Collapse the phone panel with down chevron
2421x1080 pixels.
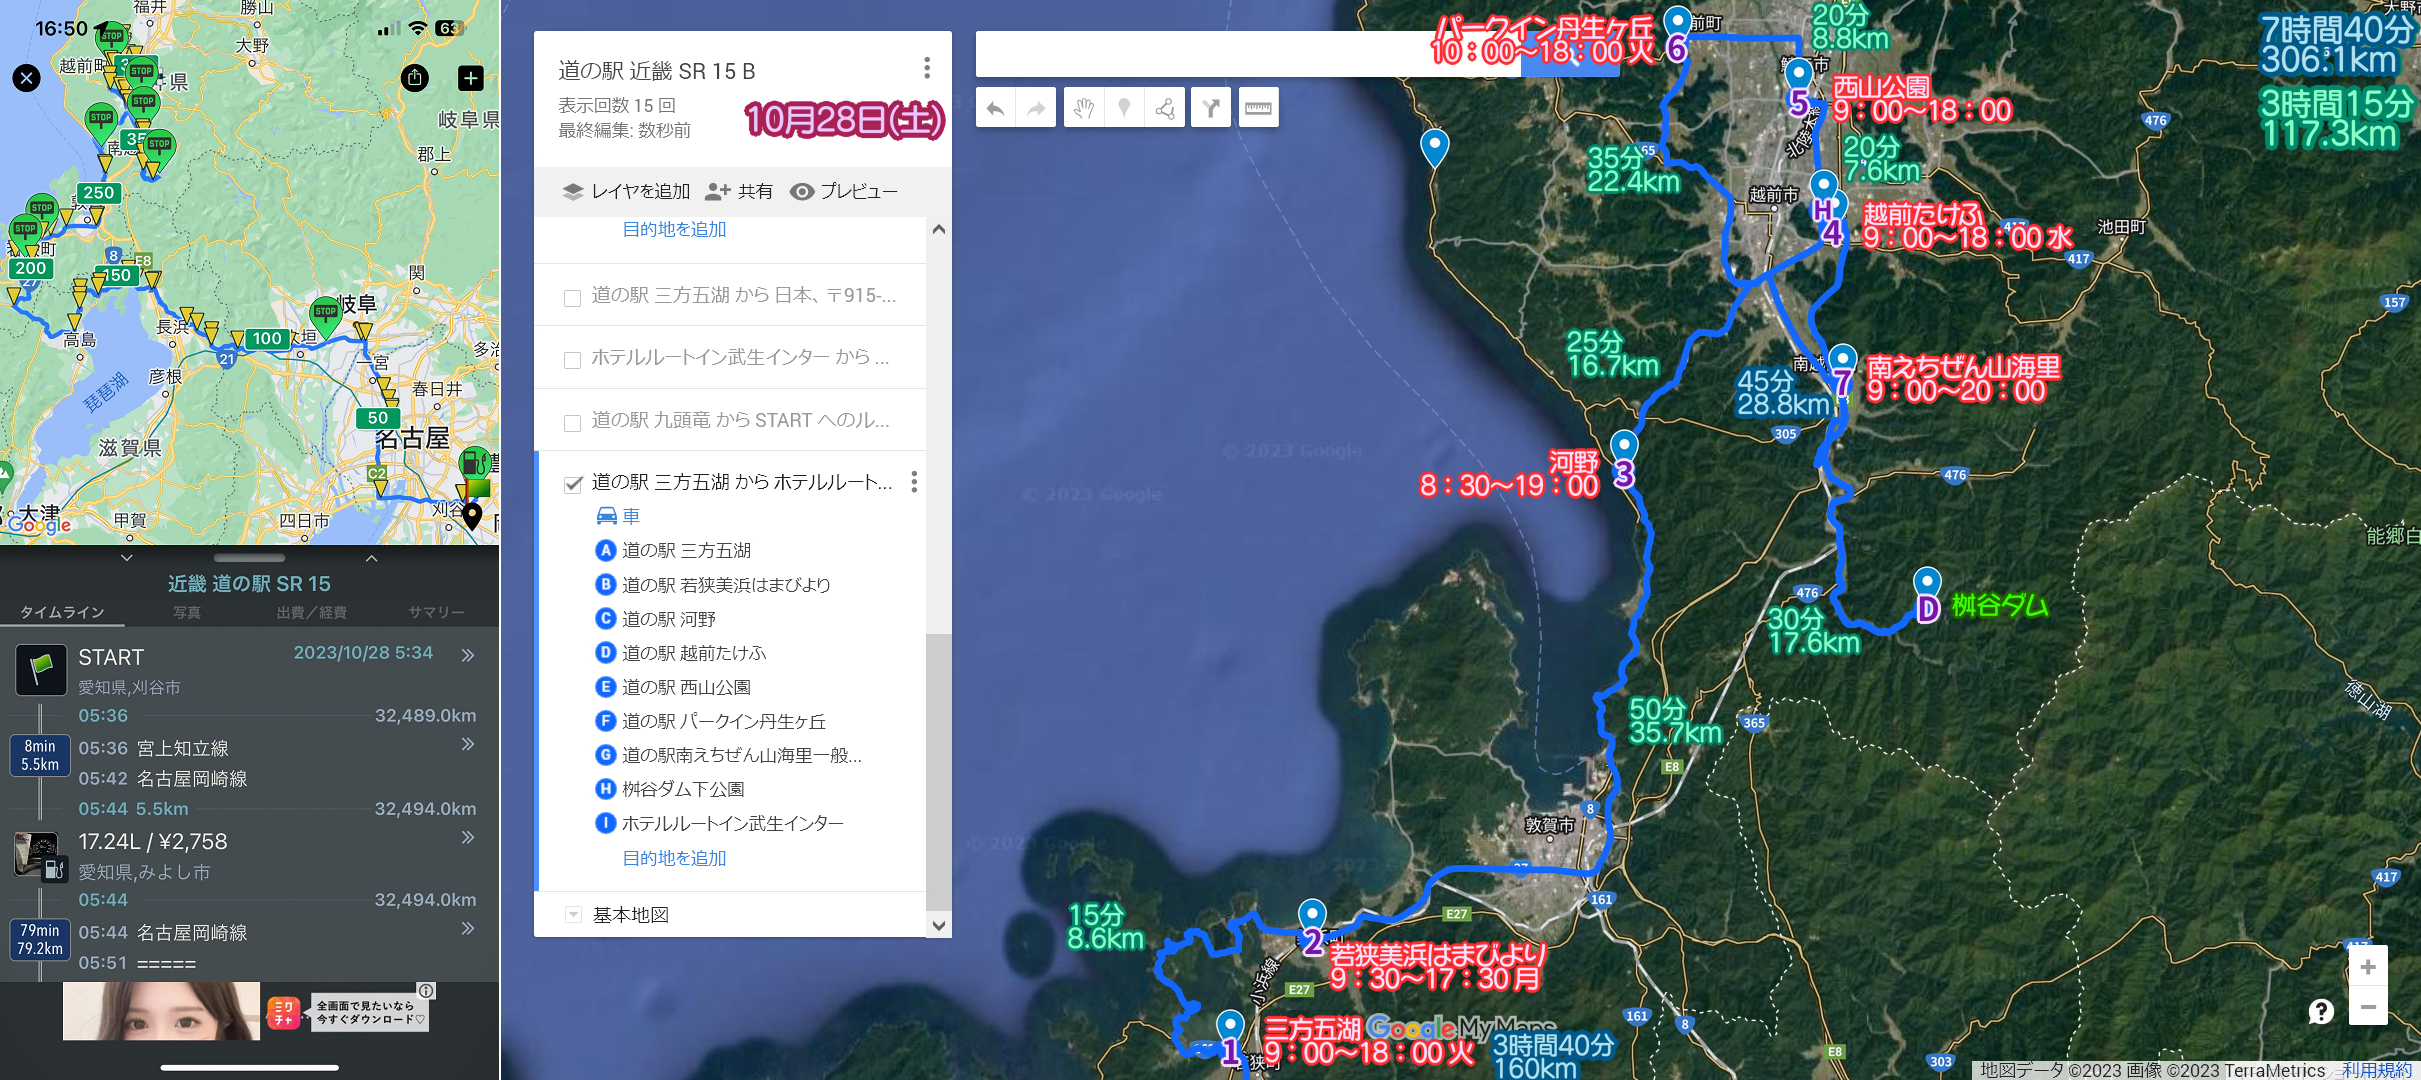pyautogui.click(x=126, y=558)
